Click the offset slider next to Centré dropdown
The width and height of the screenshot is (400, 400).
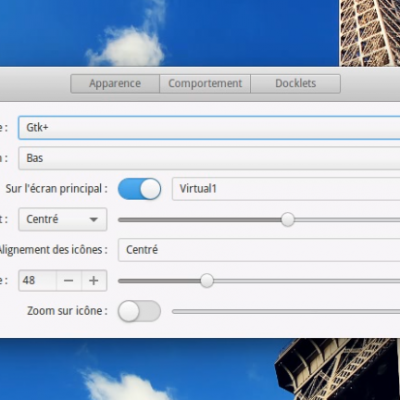(259, 220)
